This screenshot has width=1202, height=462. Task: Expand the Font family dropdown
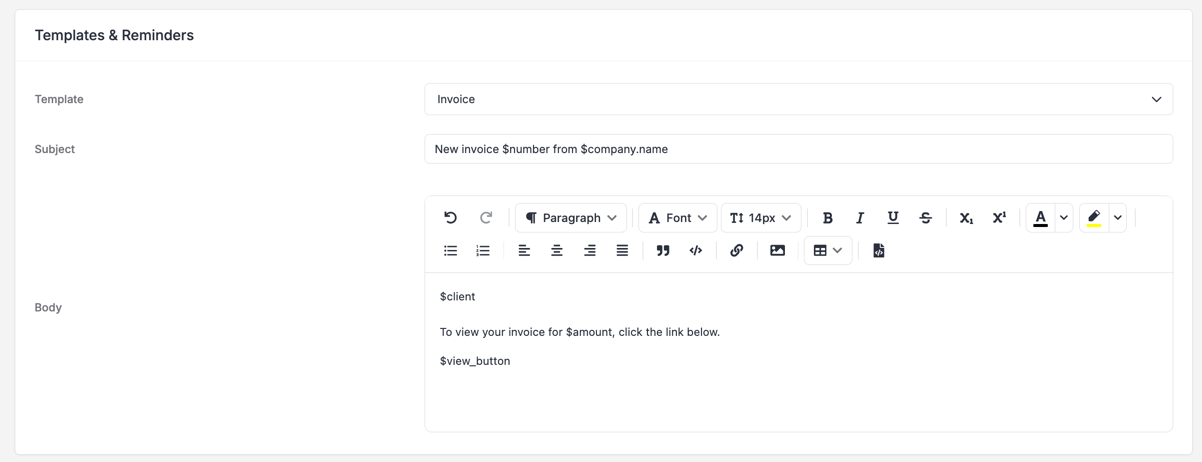tap(678, 218)
